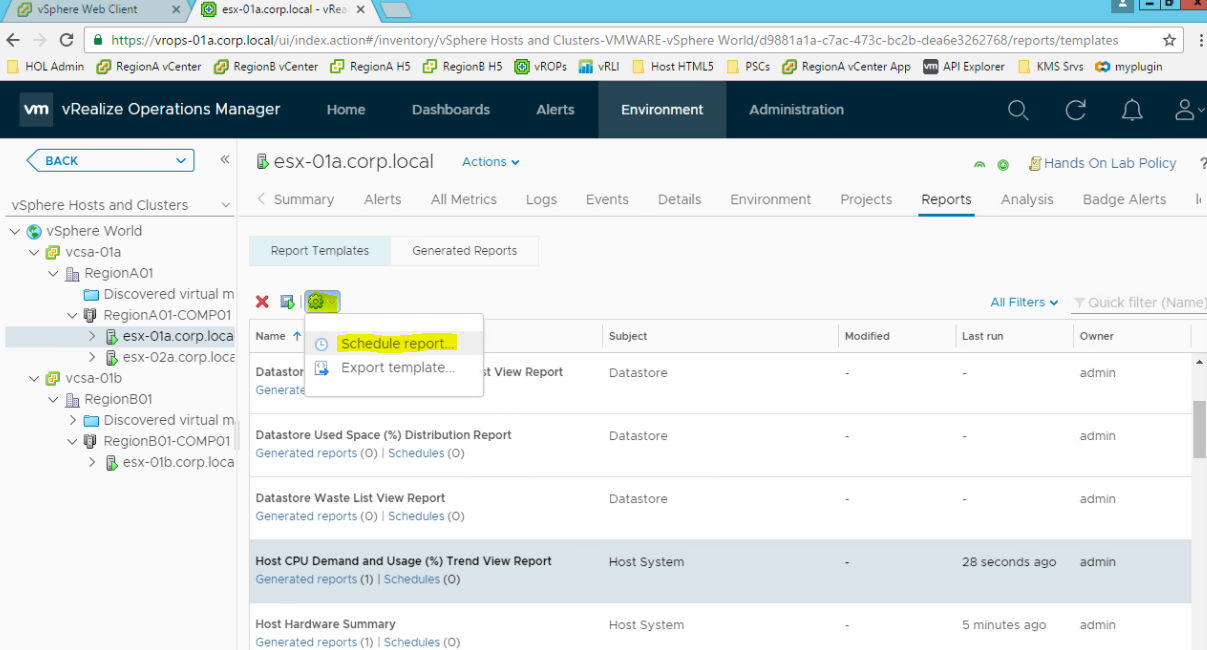The image size is (1207, 650).
Task: Open the Hands On Lab Policy link
Action: coord(1110,163)
